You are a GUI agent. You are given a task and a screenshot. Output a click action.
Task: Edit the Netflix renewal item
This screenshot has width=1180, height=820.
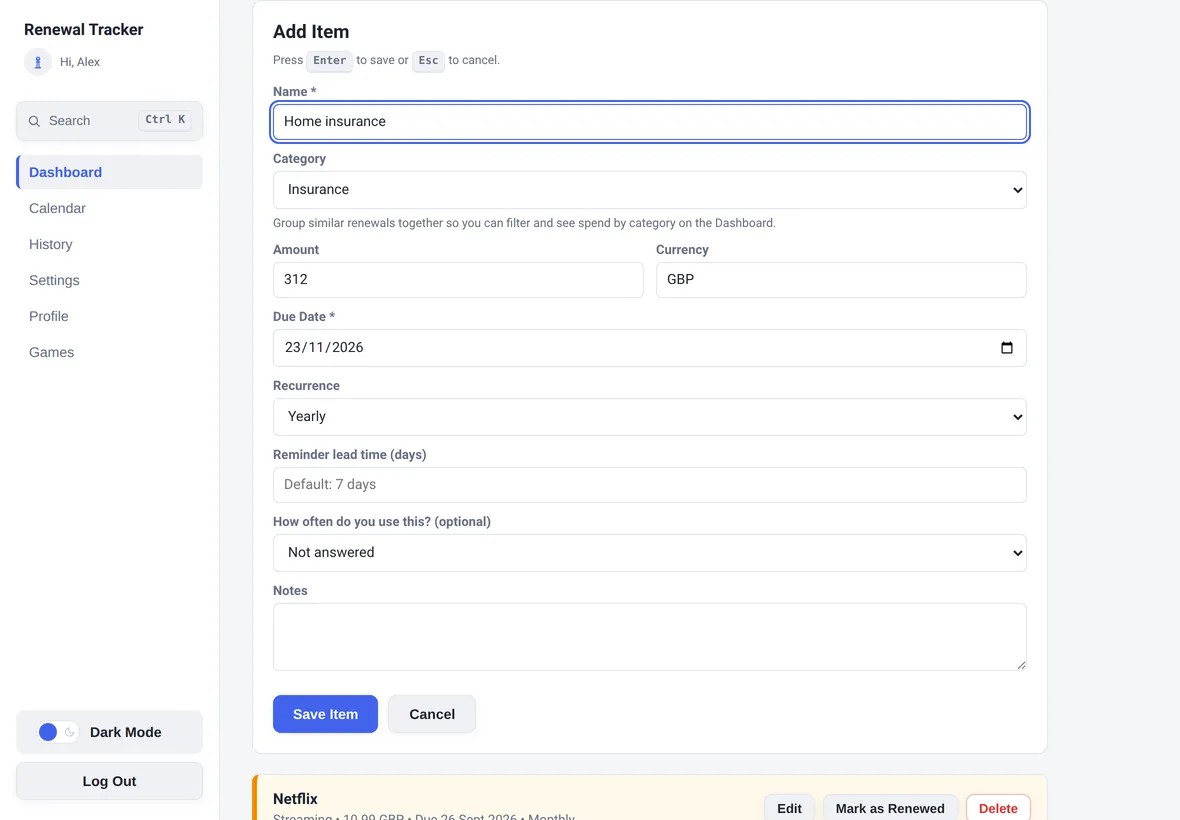[x=789, y=808]
